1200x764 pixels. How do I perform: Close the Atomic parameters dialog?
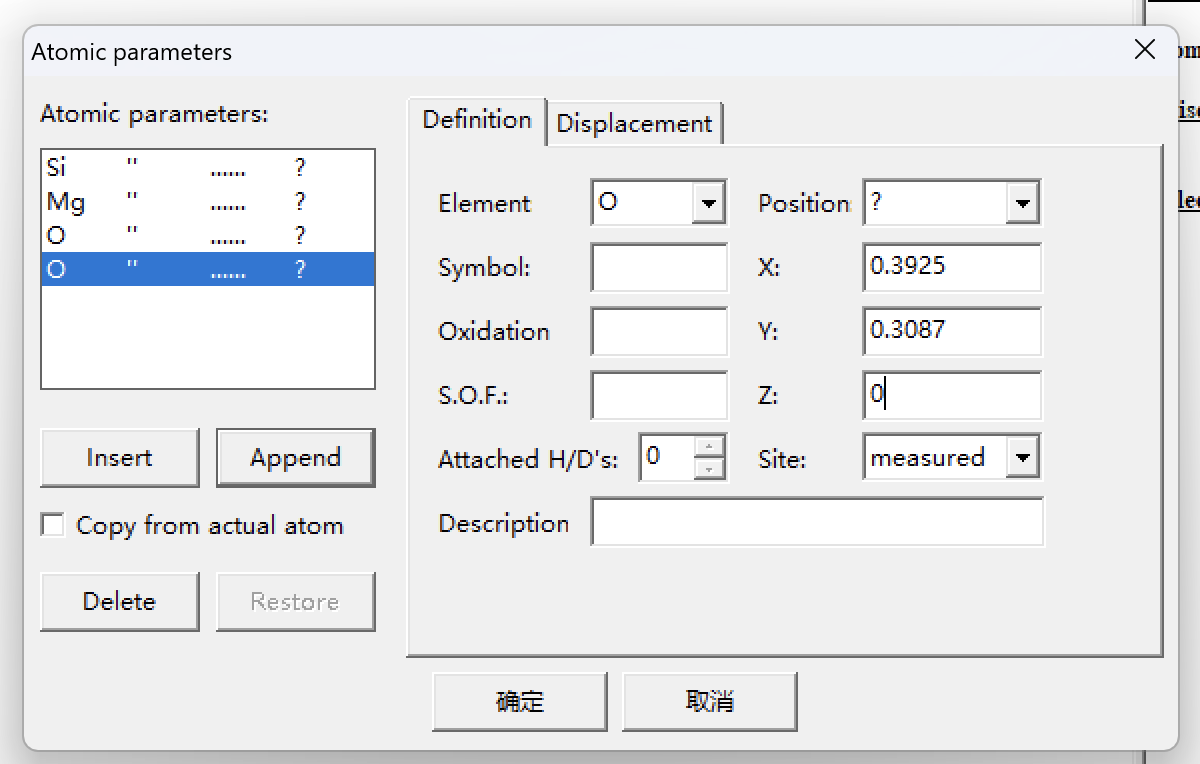[x=1145, y=51]
